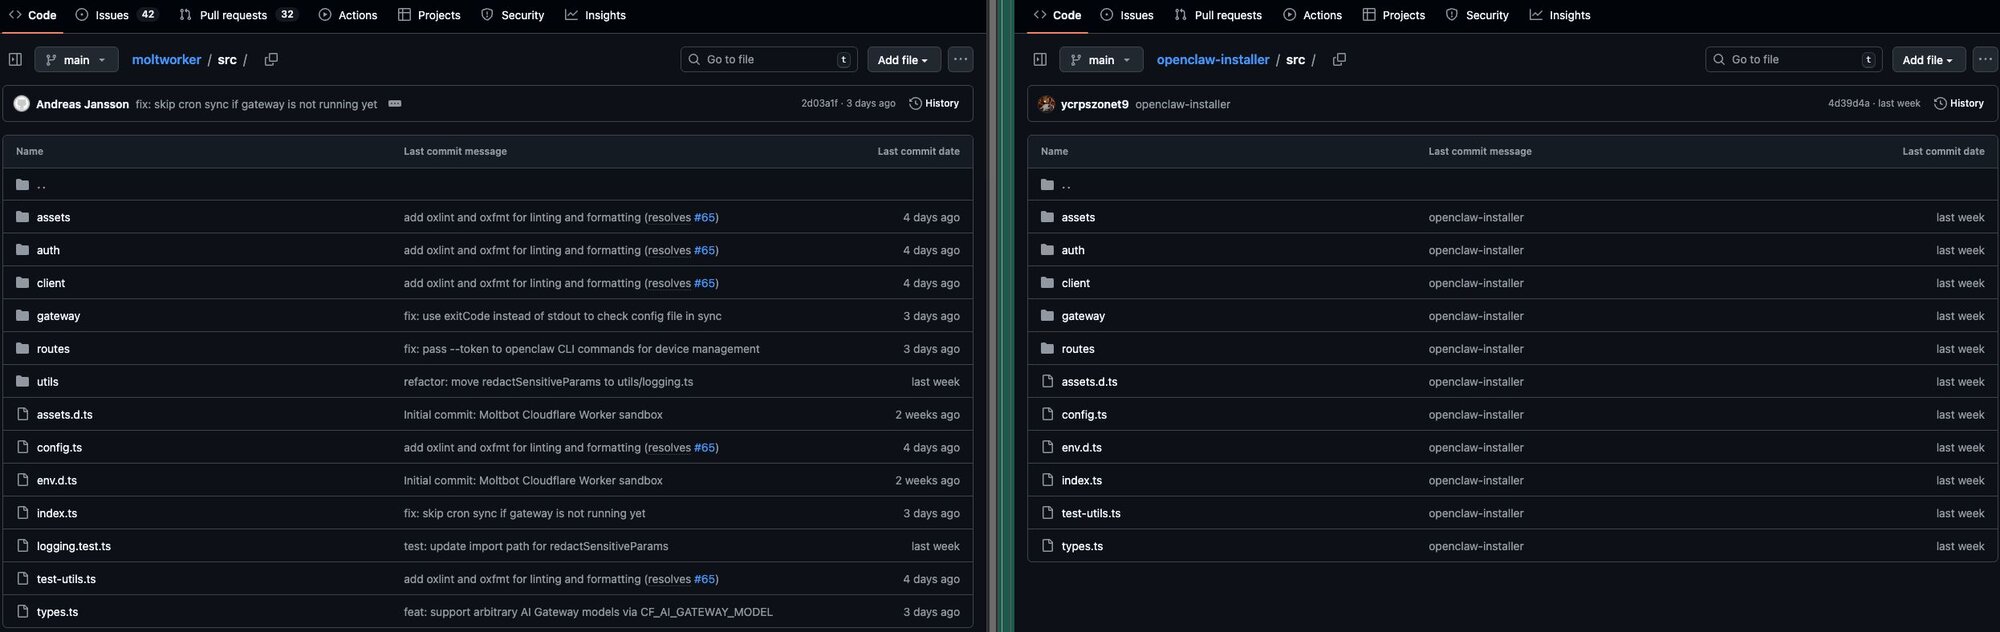Open the gateway folder in moltworker

coord(58,316)
